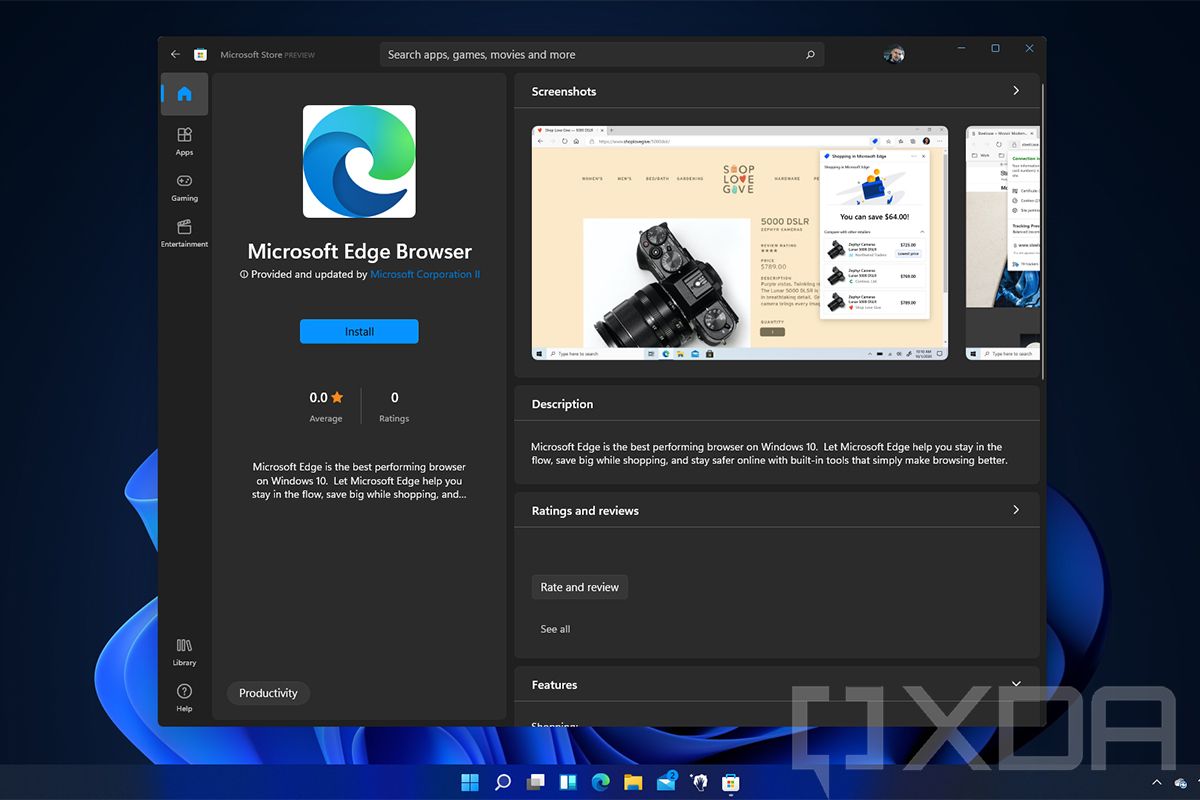Click the back arrow in title bar
The height and width of the screenshot is (800, 1200).
tap(176, 55)
